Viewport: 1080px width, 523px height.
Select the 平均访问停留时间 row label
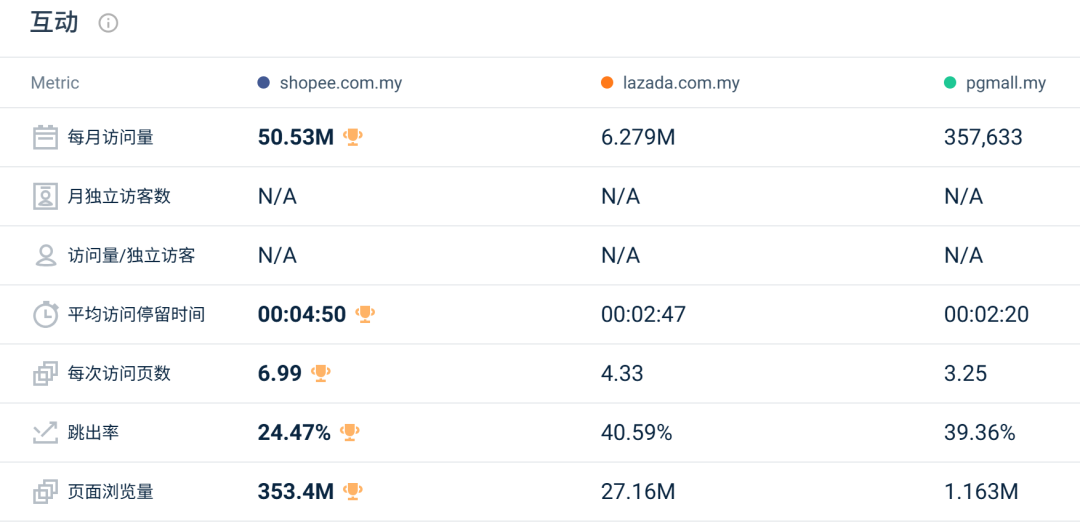pyautogui.click(x=136, y=315)
